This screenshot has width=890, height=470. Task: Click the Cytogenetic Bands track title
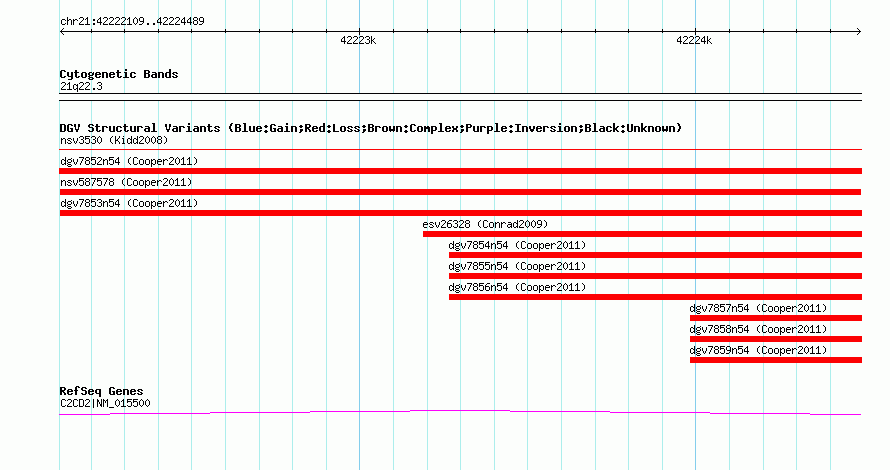coord(119,74)
